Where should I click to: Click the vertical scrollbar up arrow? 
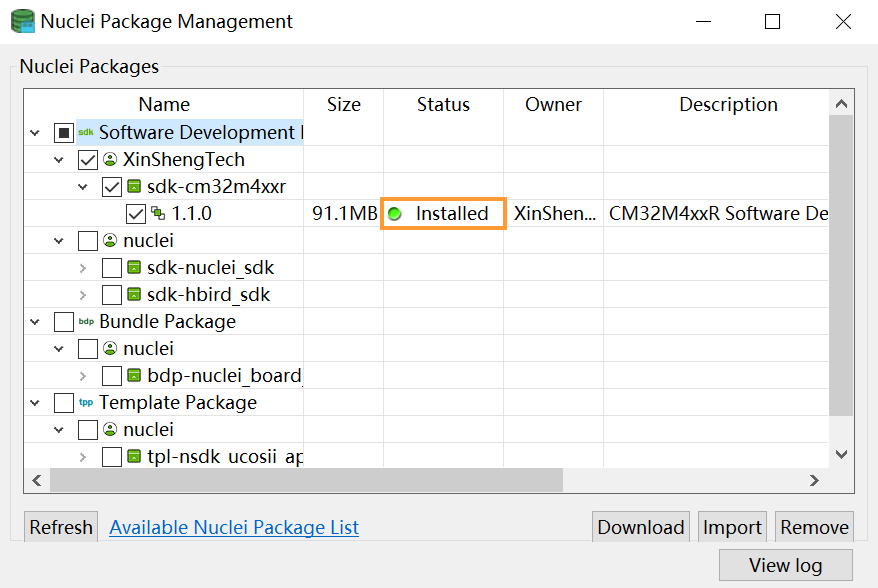(x=841, y=104)
